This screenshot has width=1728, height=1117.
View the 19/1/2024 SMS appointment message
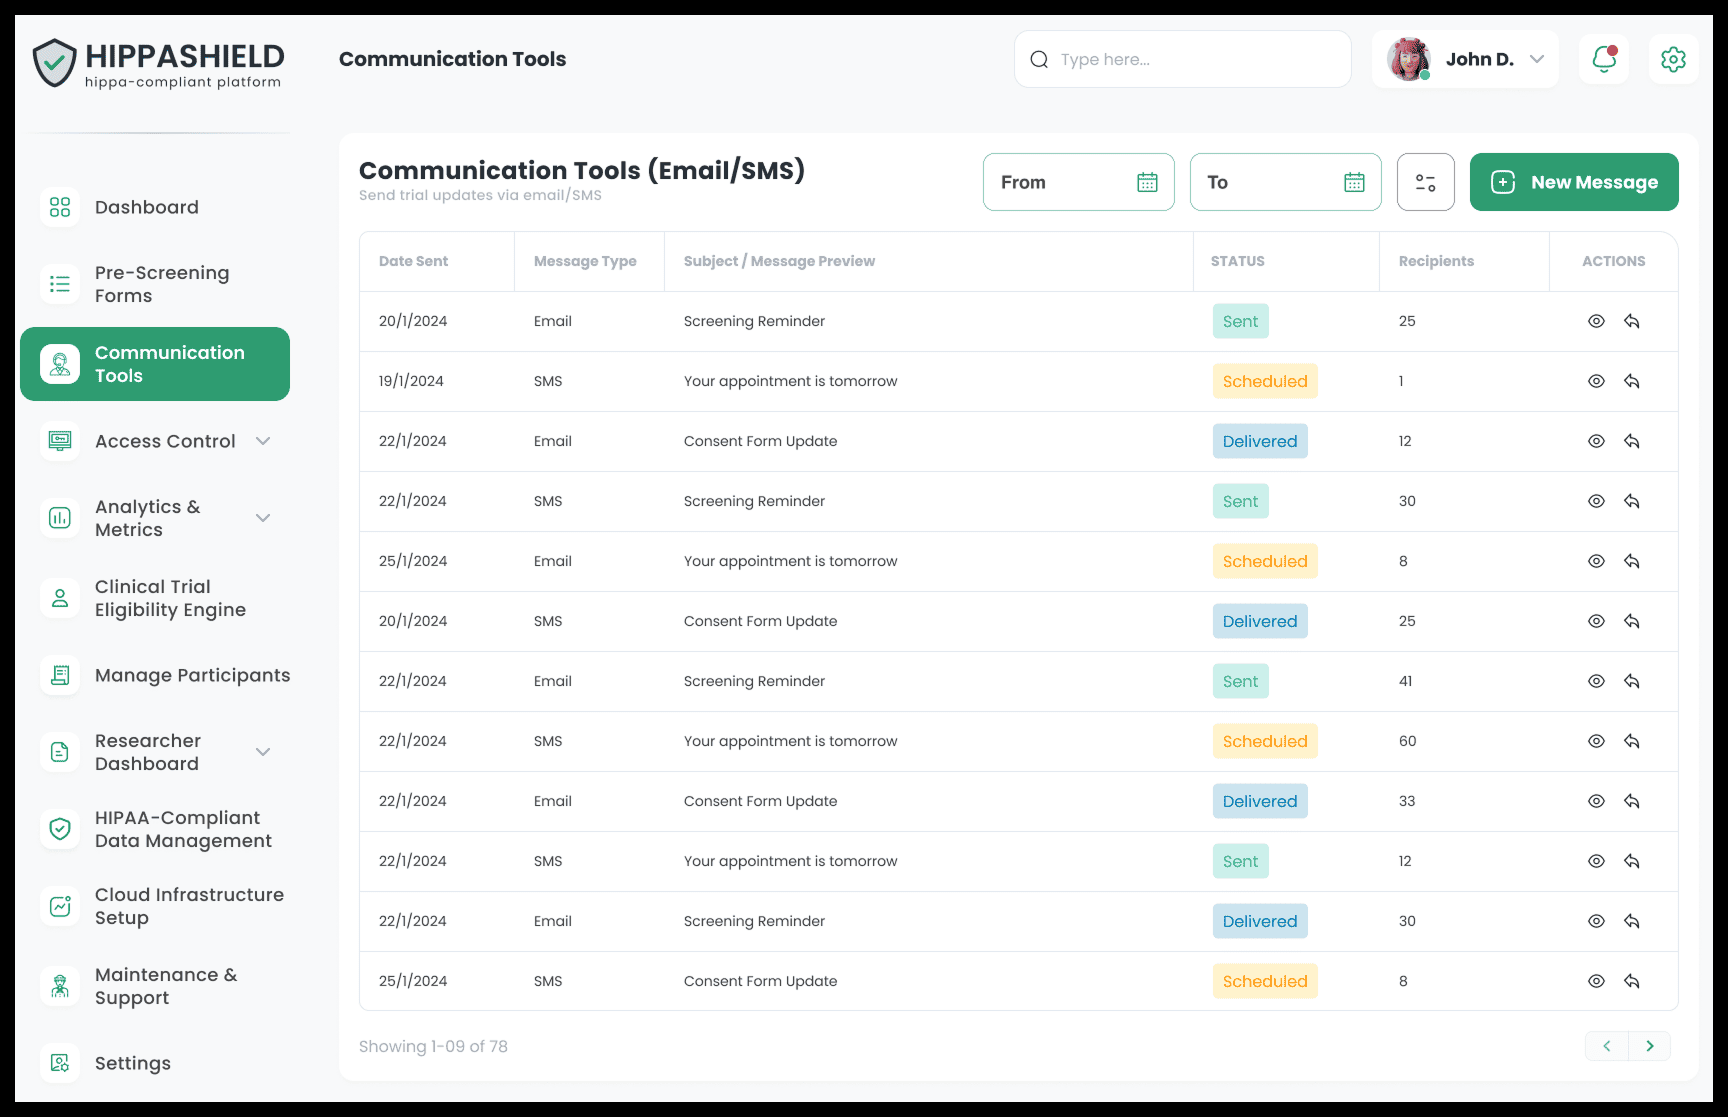click(1596, 381)
